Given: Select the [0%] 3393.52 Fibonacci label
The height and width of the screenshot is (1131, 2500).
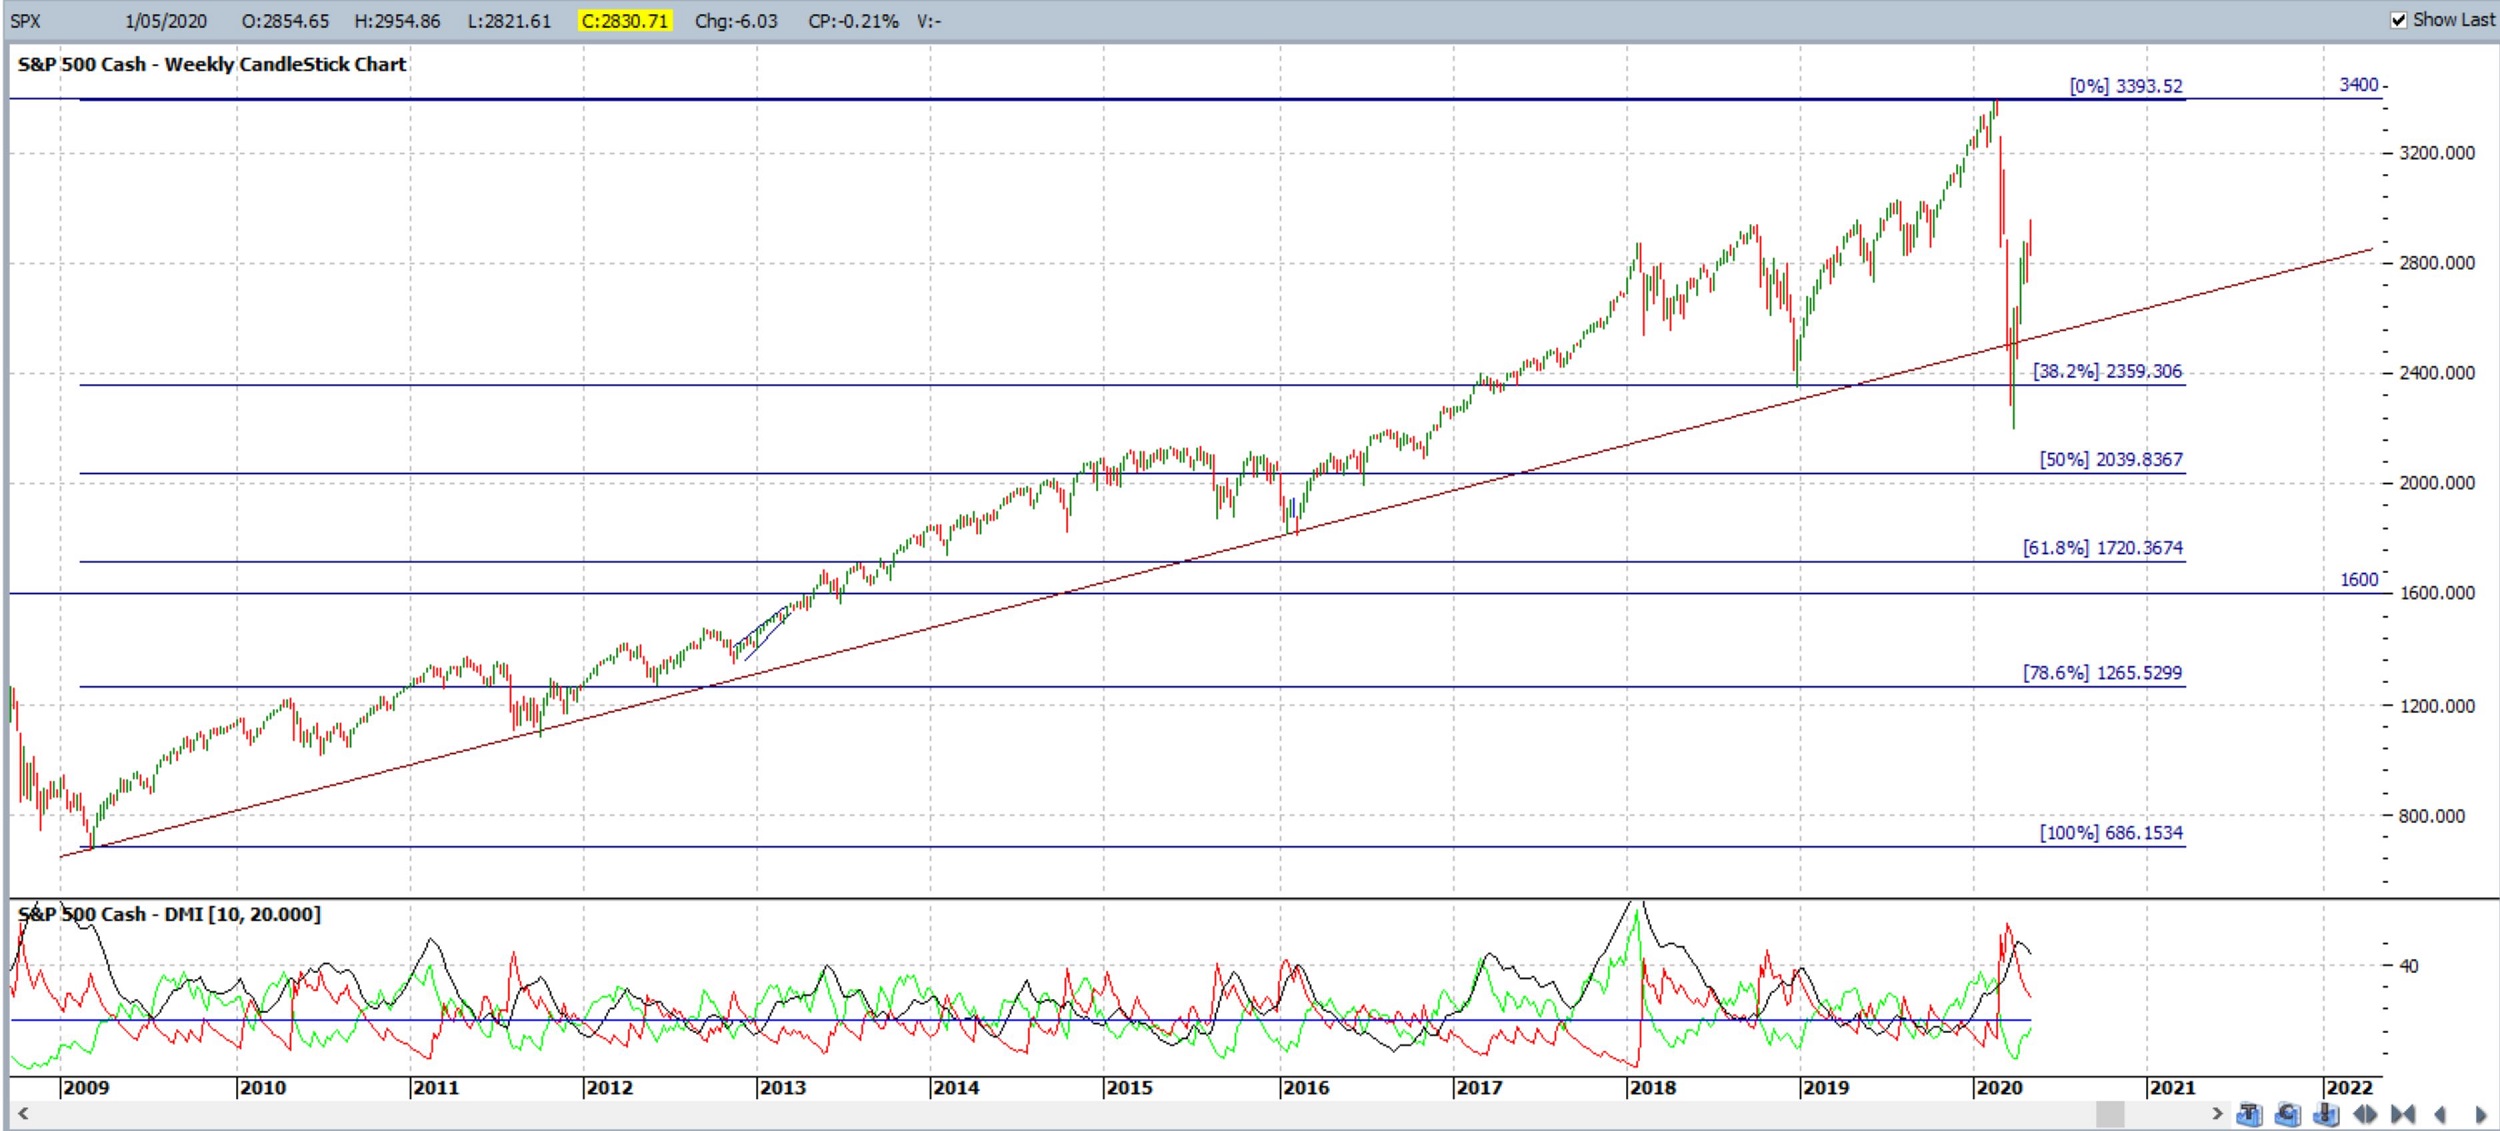Looking at the screenshot, I should [2126, 86].
